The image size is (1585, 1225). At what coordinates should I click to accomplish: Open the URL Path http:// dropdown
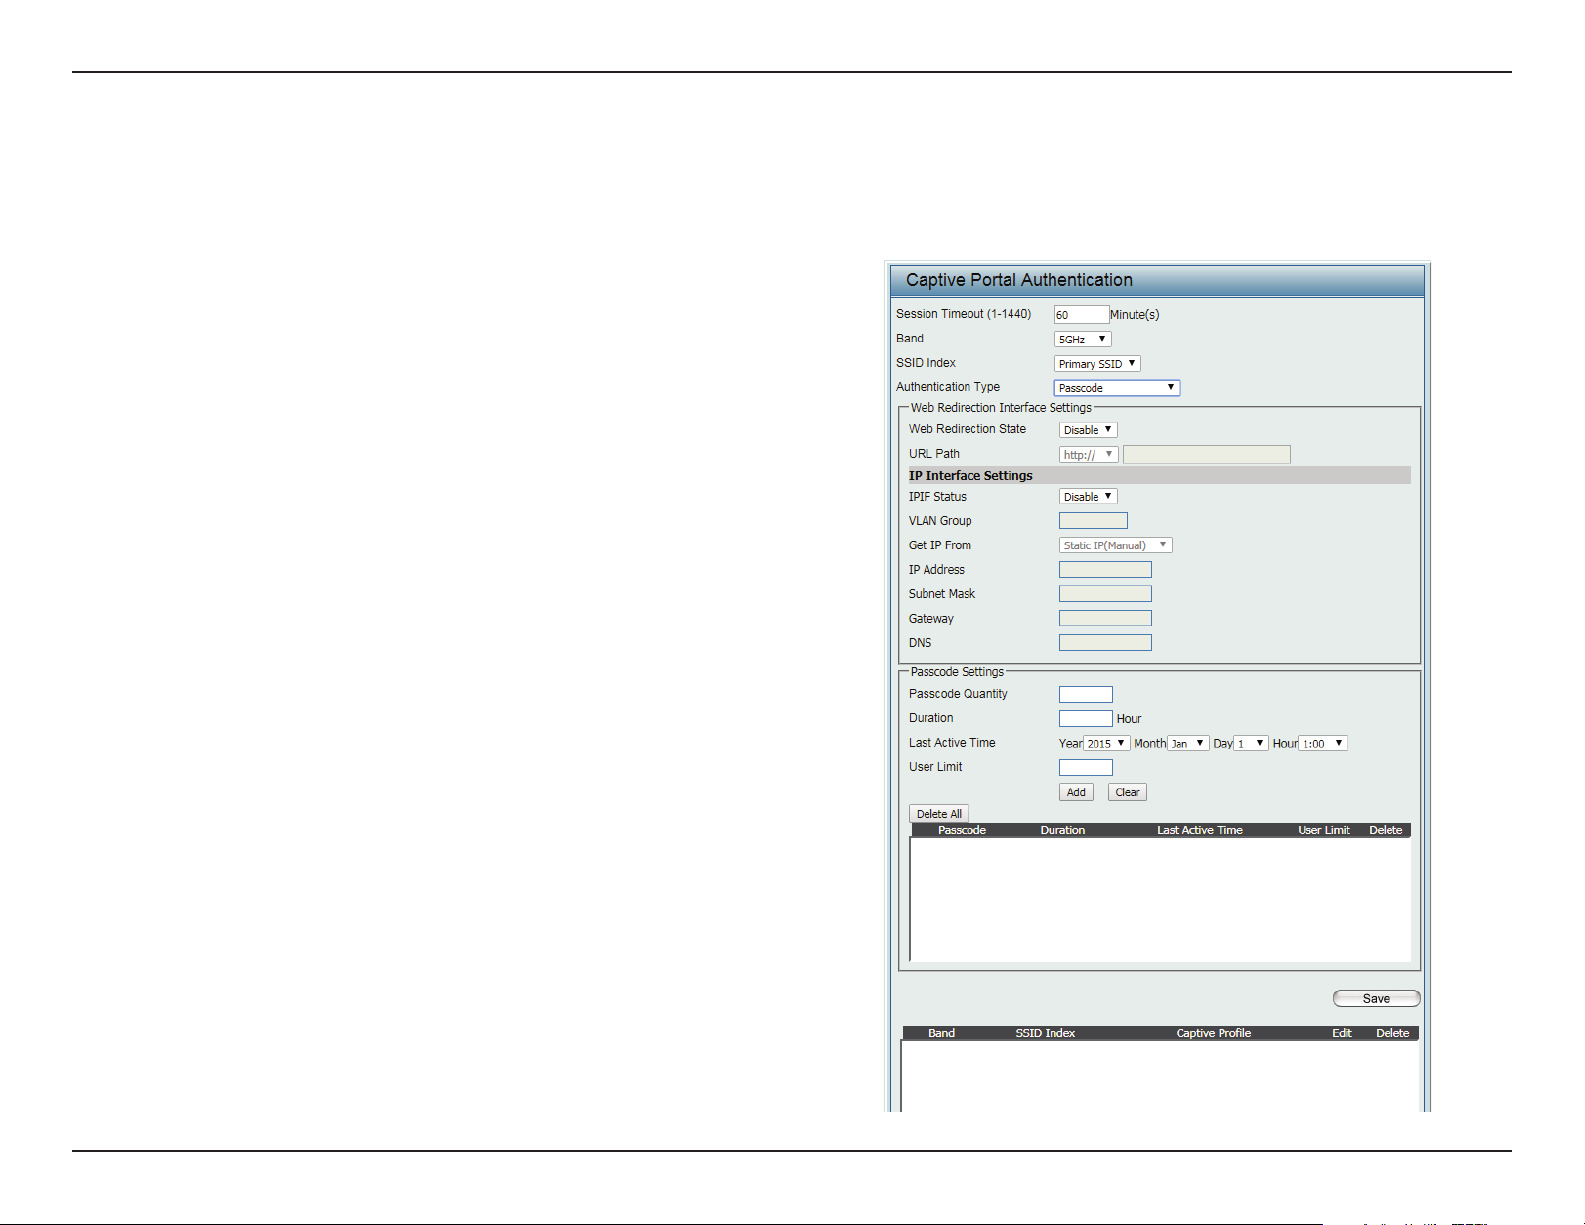(x=1088, y=455)
